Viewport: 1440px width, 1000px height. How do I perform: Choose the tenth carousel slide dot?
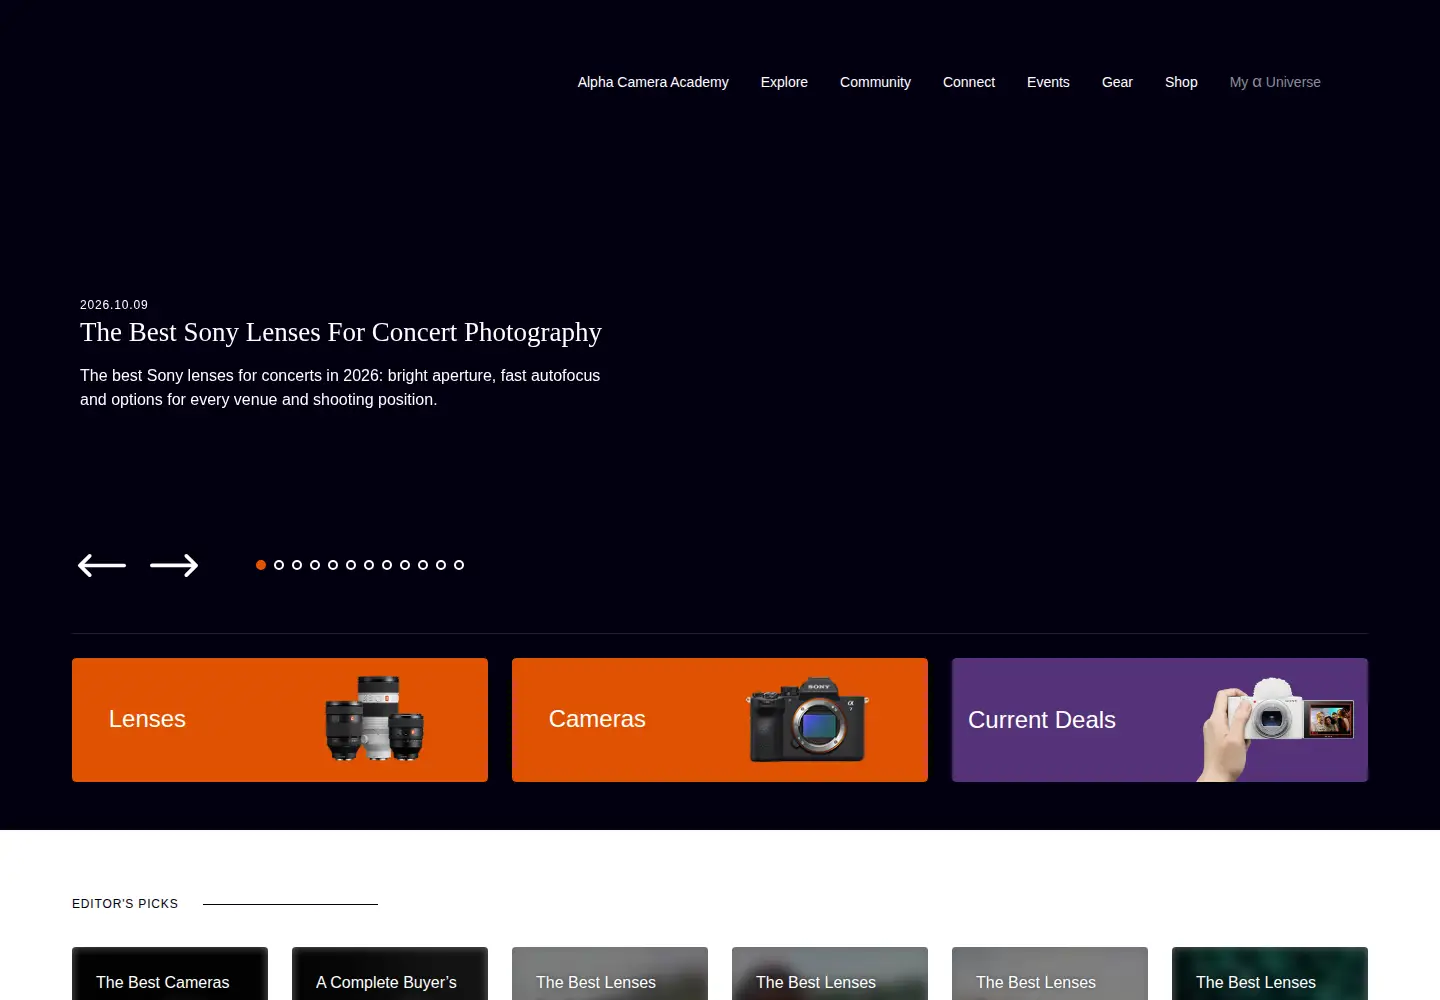pyautogui.click(x=423, y=565)
